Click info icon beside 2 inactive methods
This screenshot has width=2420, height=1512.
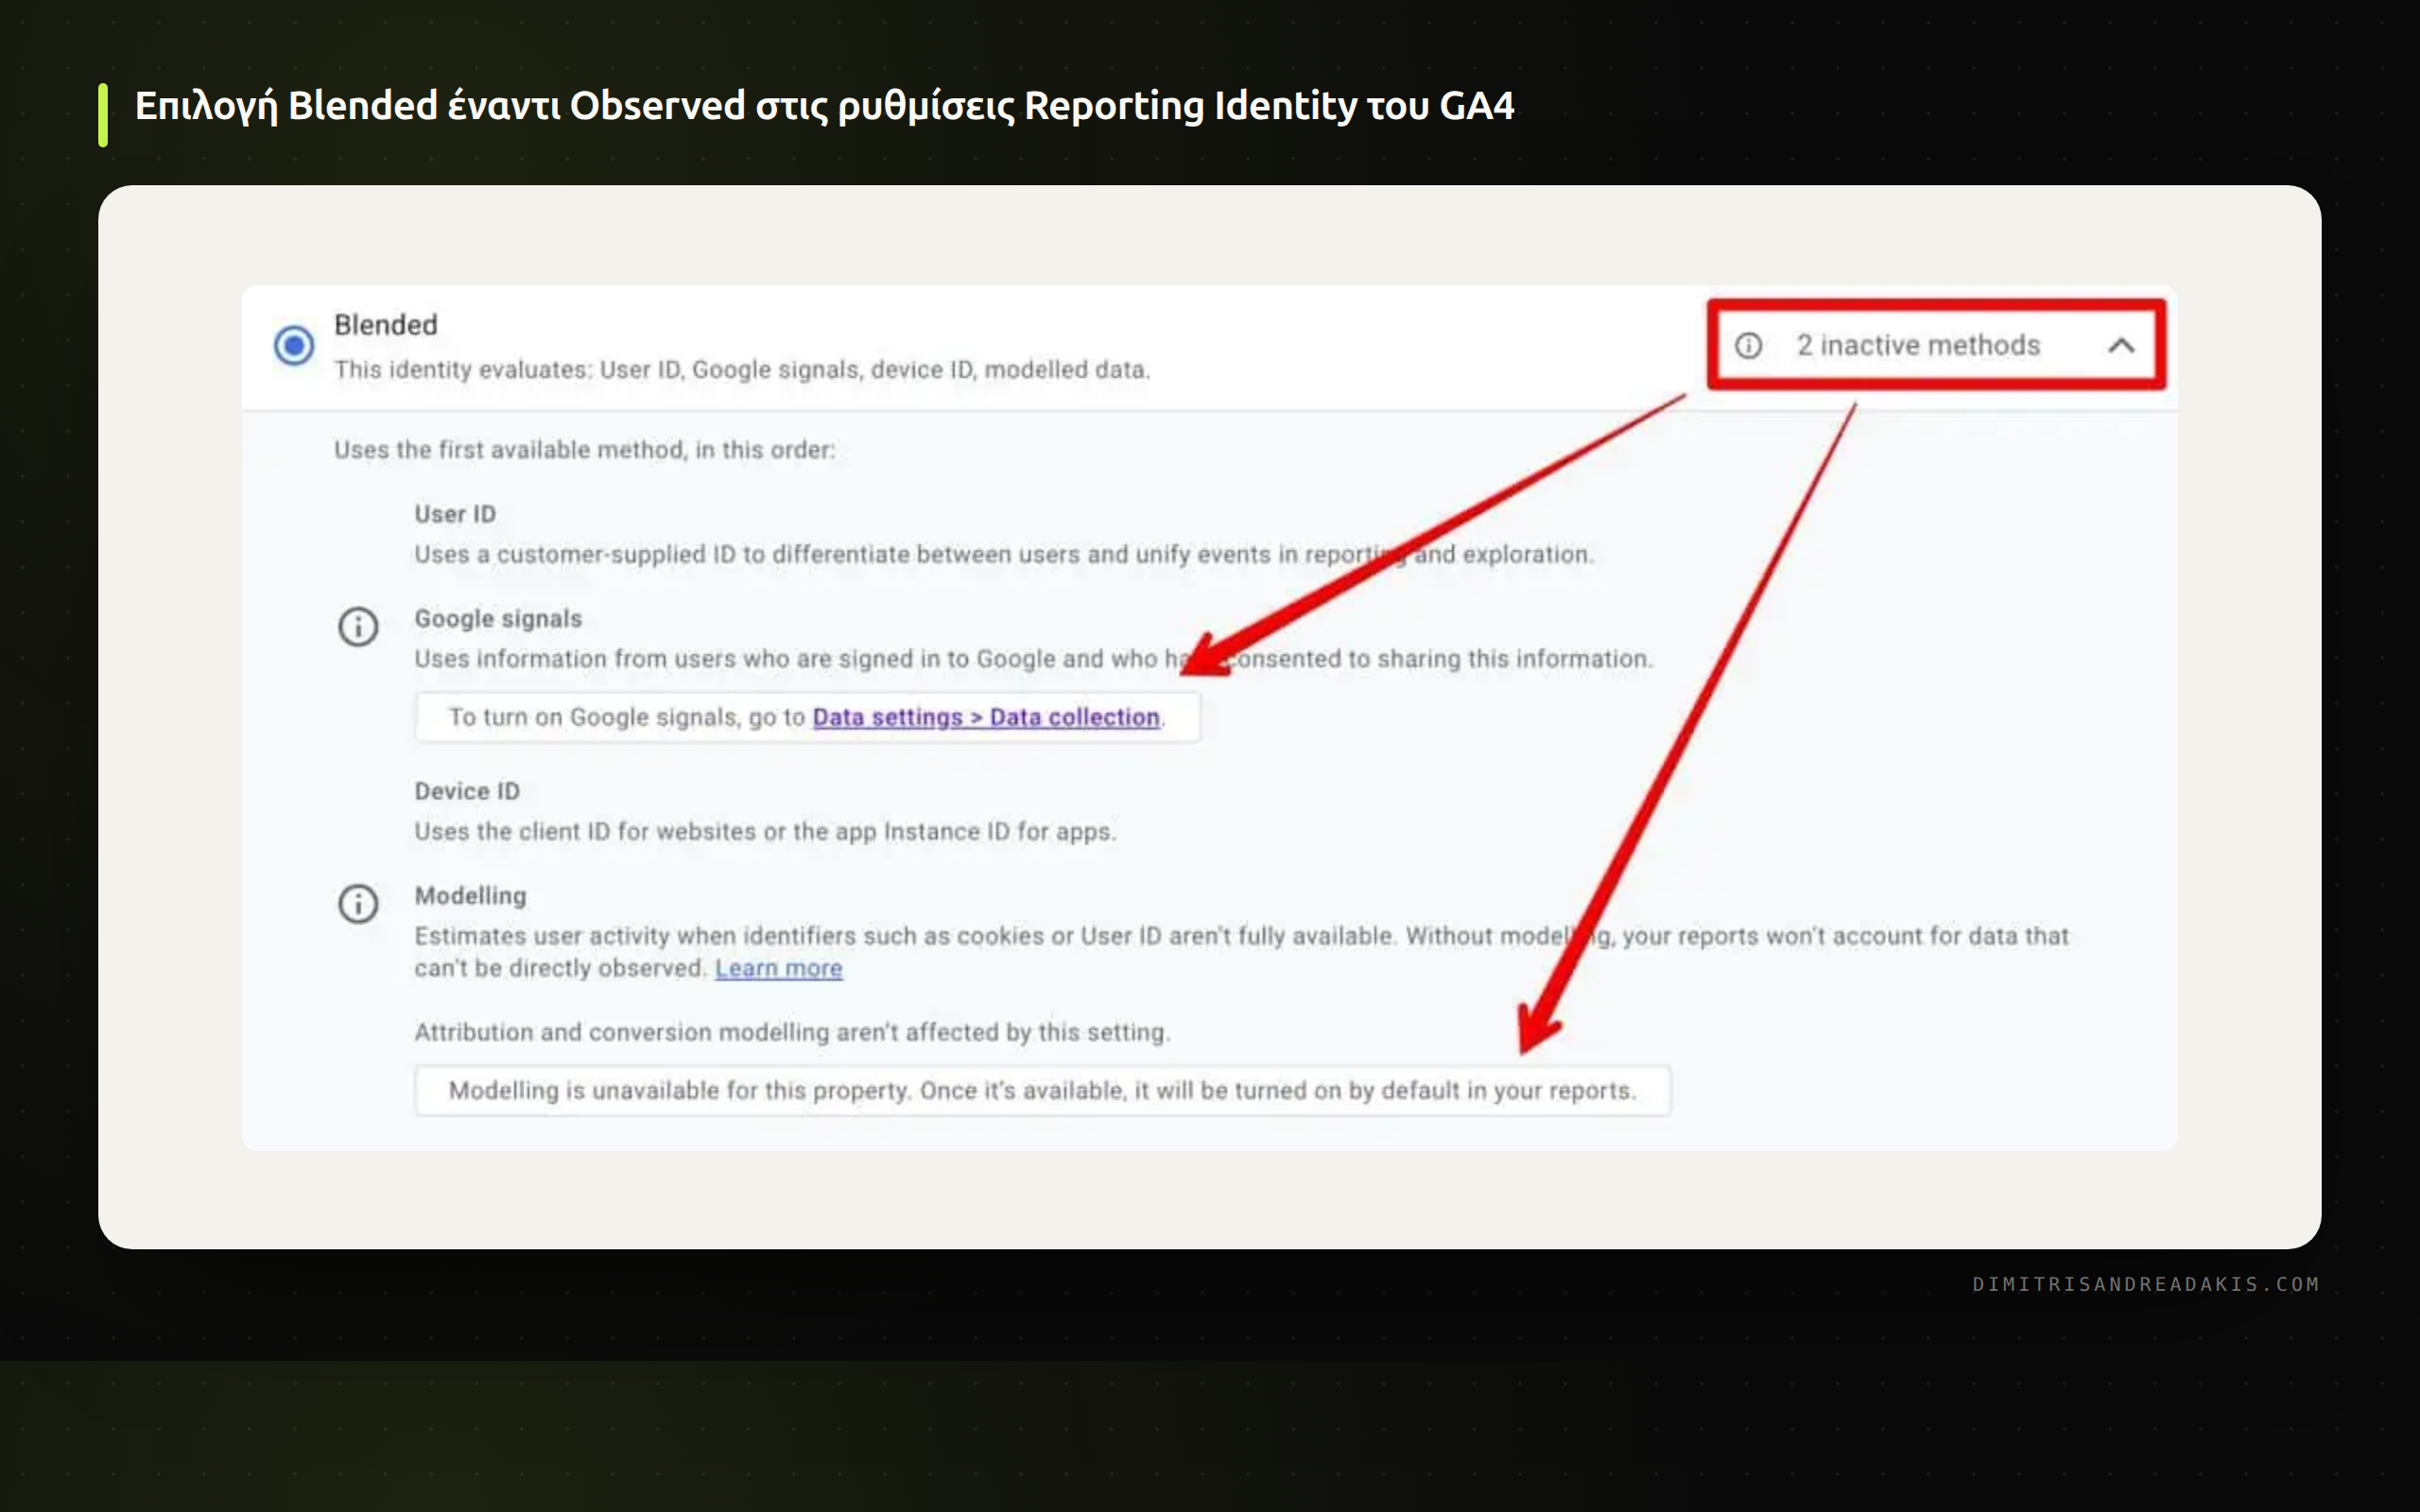(1748, 346)
